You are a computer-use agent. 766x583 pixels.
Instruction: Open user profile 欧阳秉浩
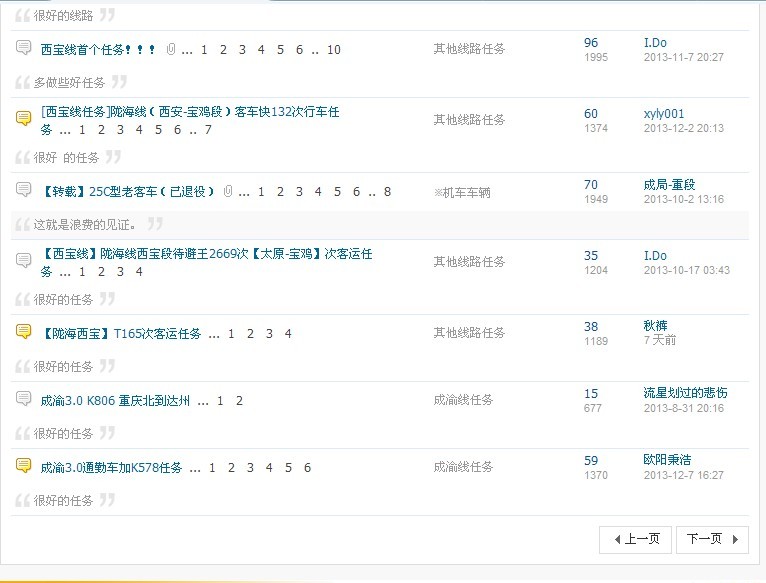(667, 460)
